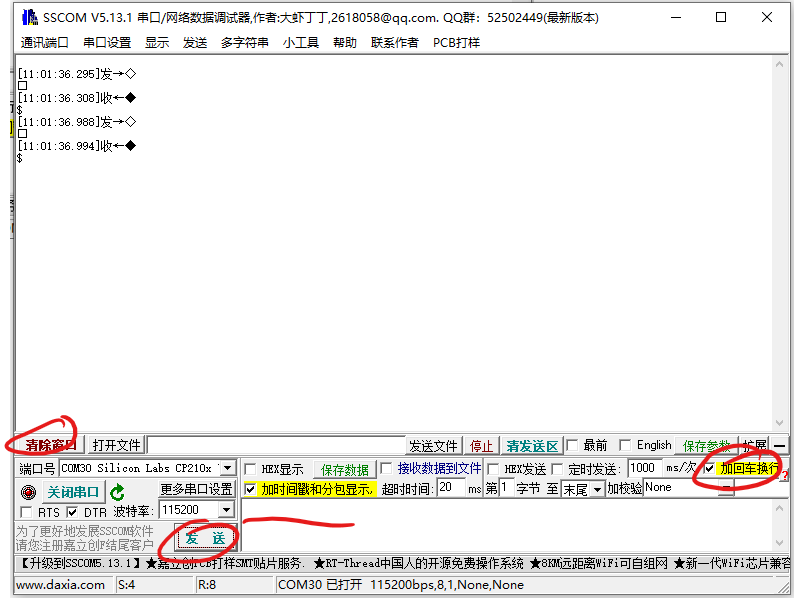Screen dimensions: 794x598
Task: Open the 加校验 None checksum dropdown
Action: coord(727,488)
